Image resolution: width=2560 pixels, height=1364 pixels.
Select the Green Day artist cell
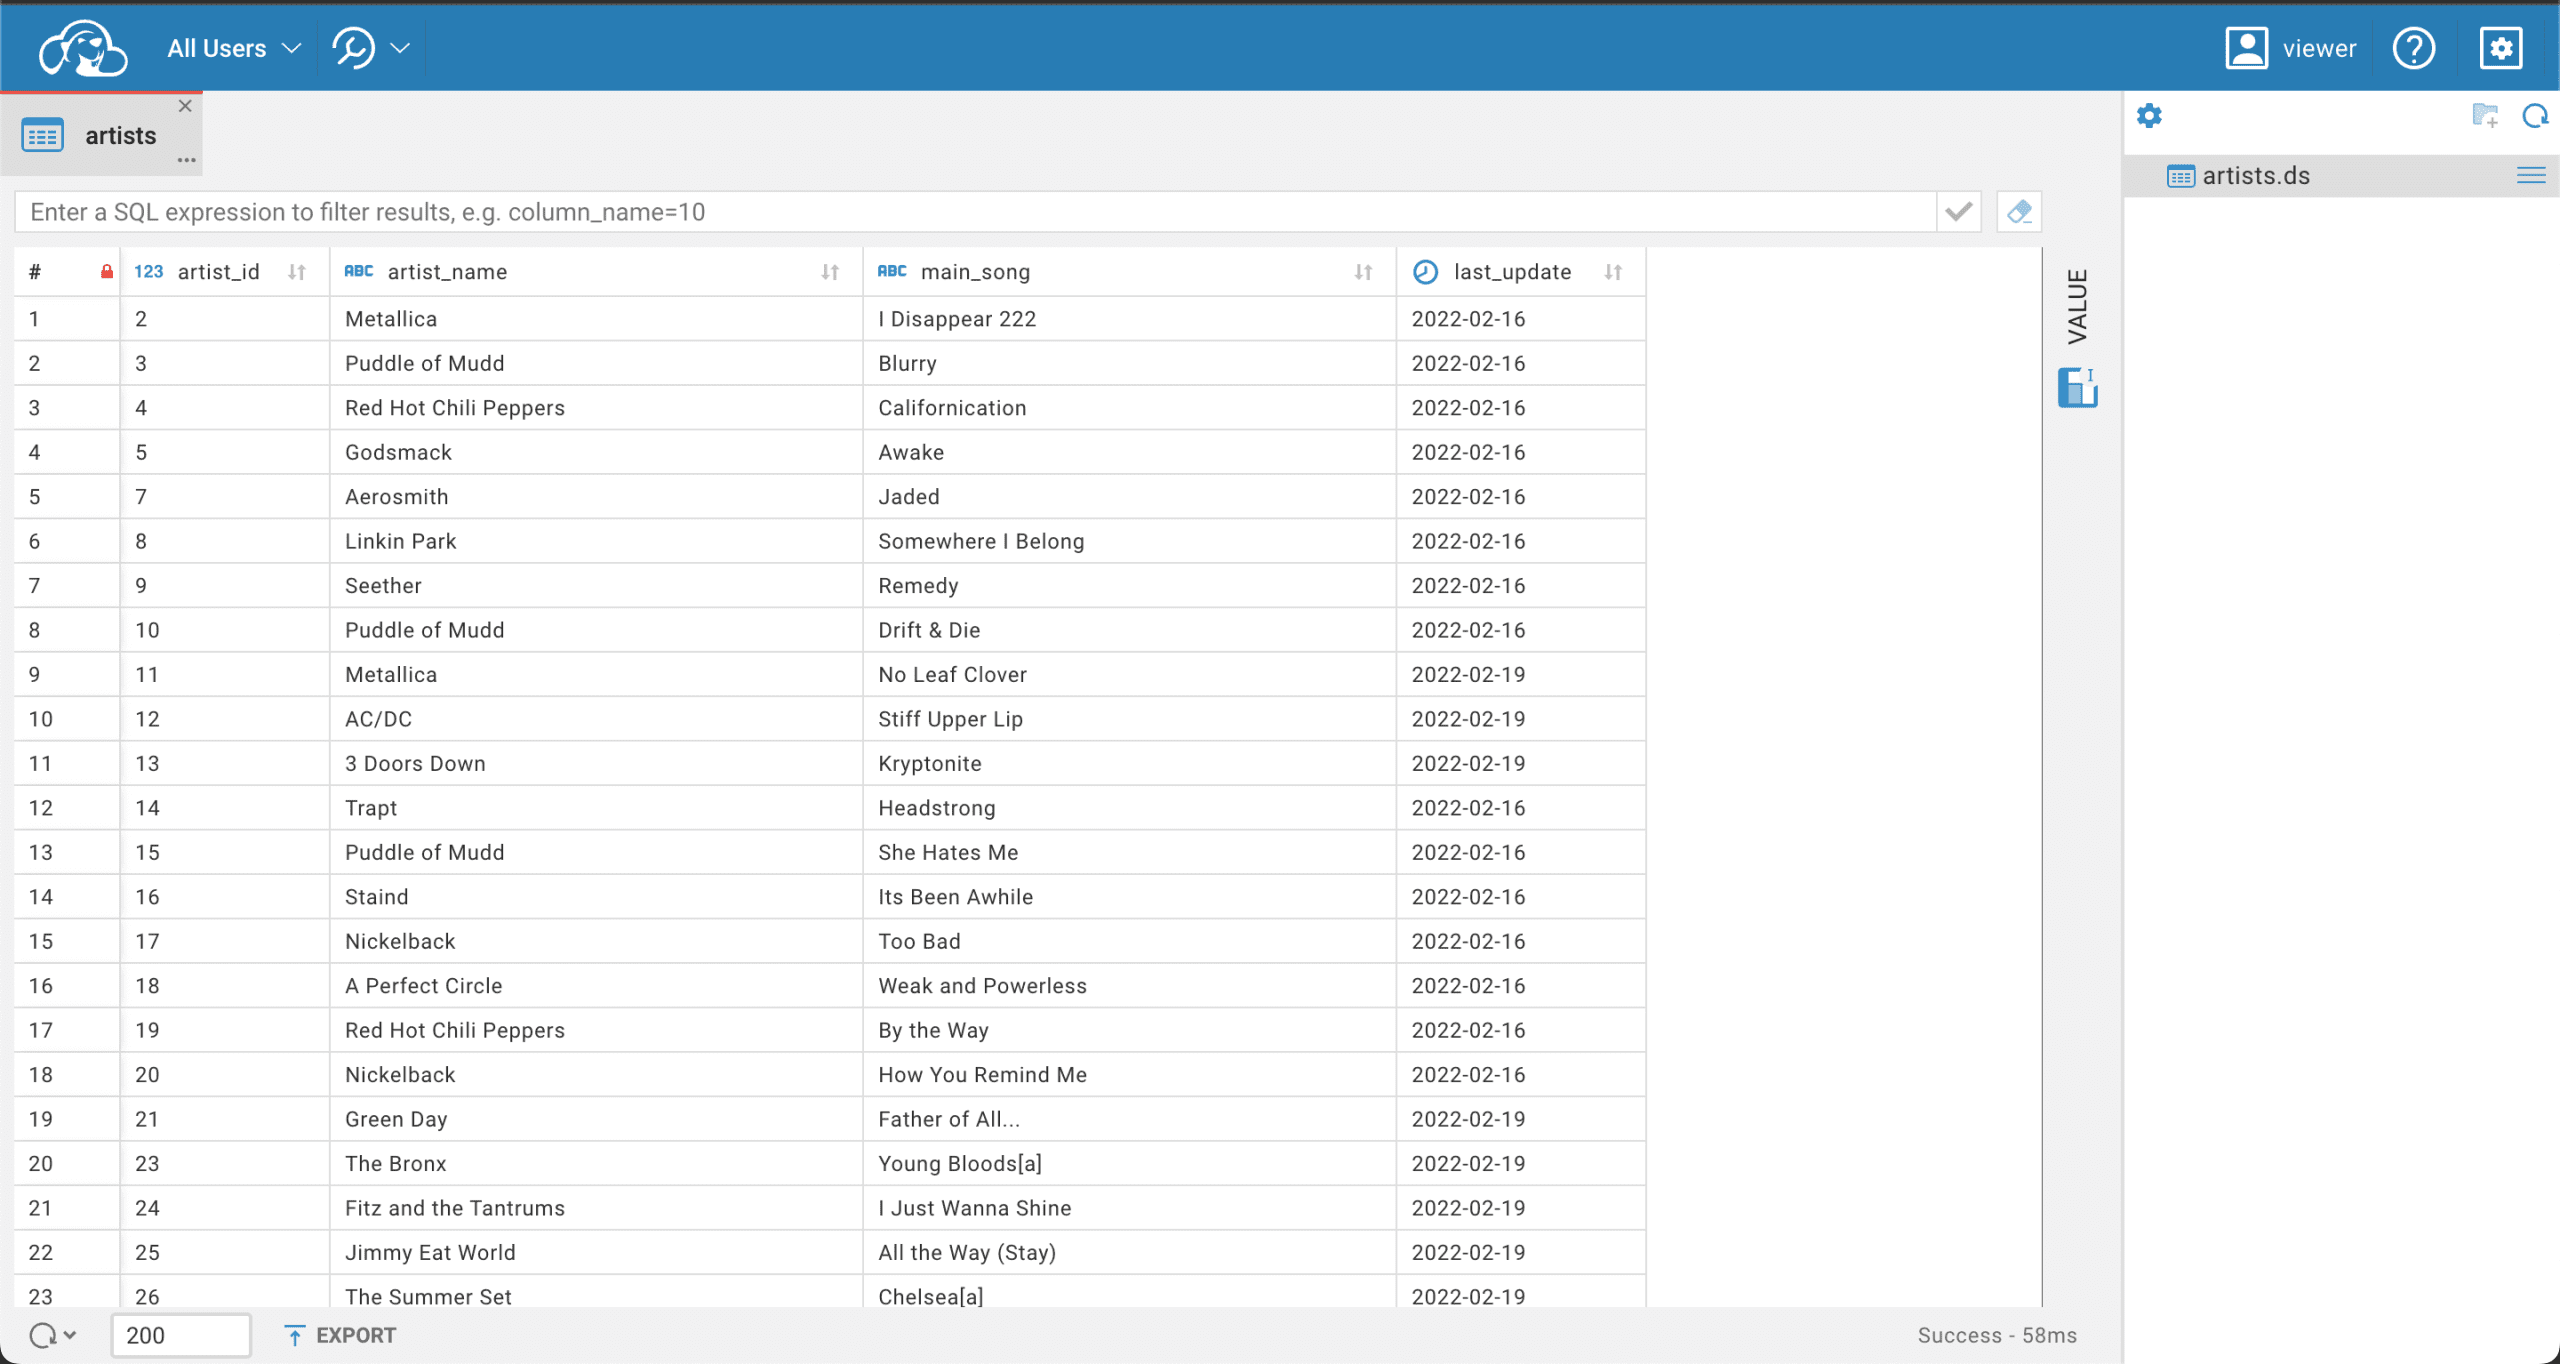pyautogui.click(x=596, y=1119)
